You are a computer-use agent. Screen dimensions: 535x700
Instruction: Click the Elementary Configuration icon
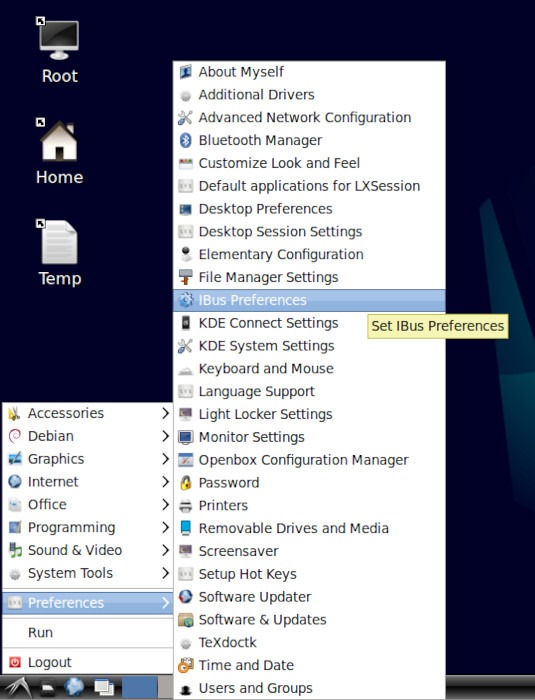click(185, 254)
